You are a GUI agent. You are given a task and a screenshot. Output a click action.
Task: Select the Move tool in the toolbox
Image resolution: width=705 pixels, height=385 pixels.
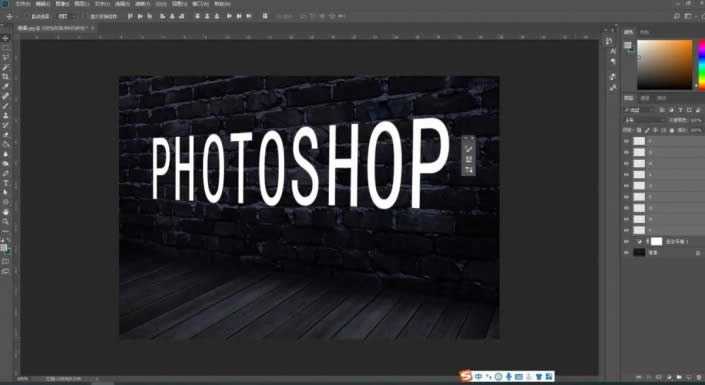tap(5, 38)
